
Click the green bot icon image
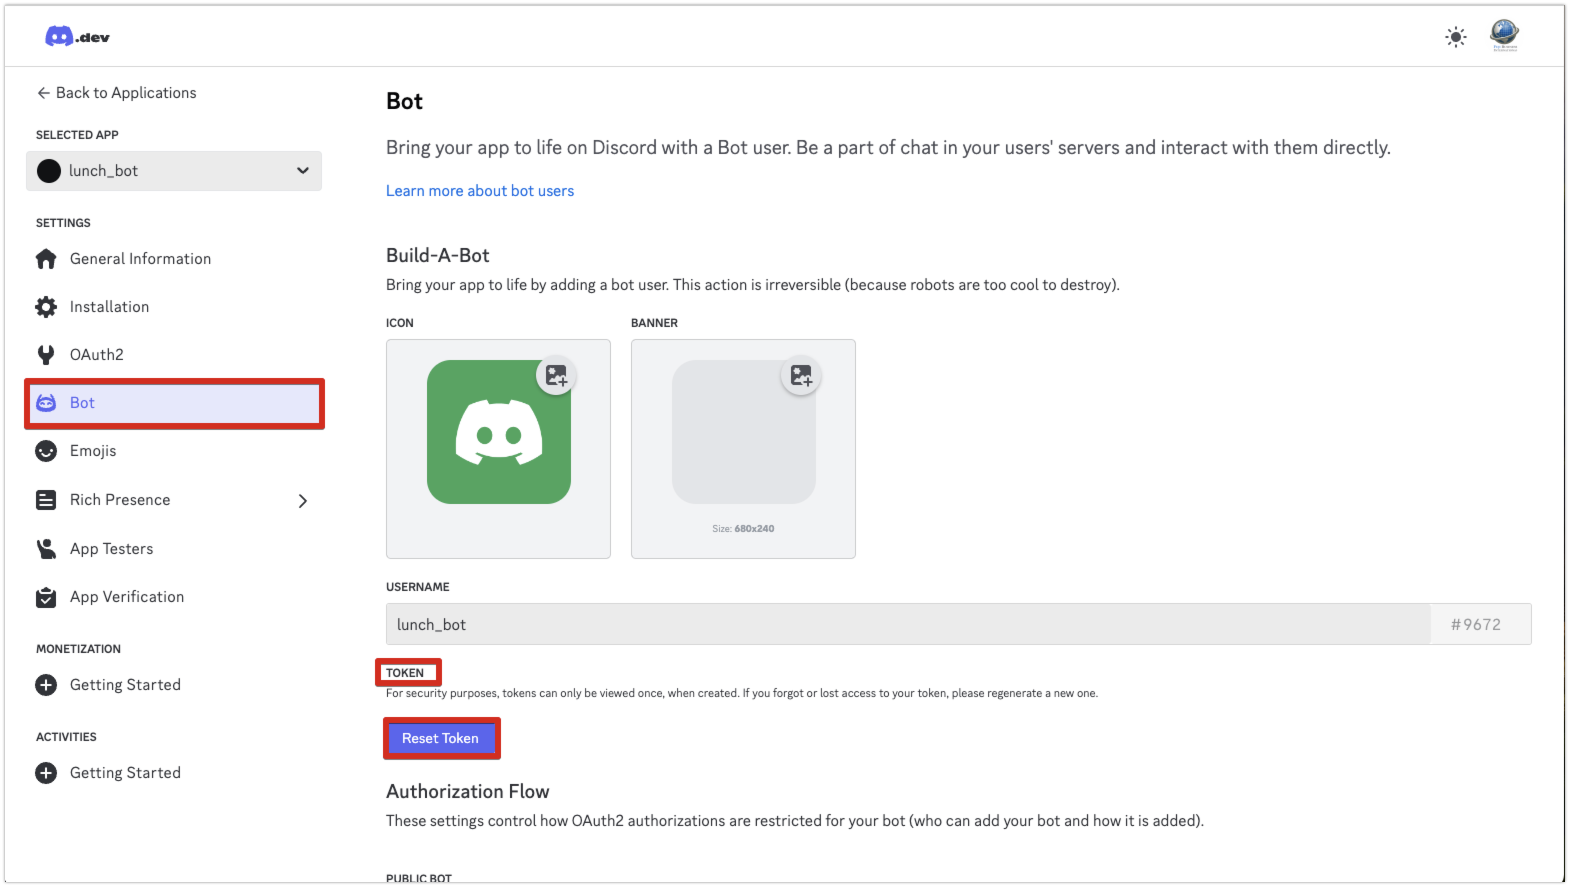pyautogui.click(x=498, y=432)
